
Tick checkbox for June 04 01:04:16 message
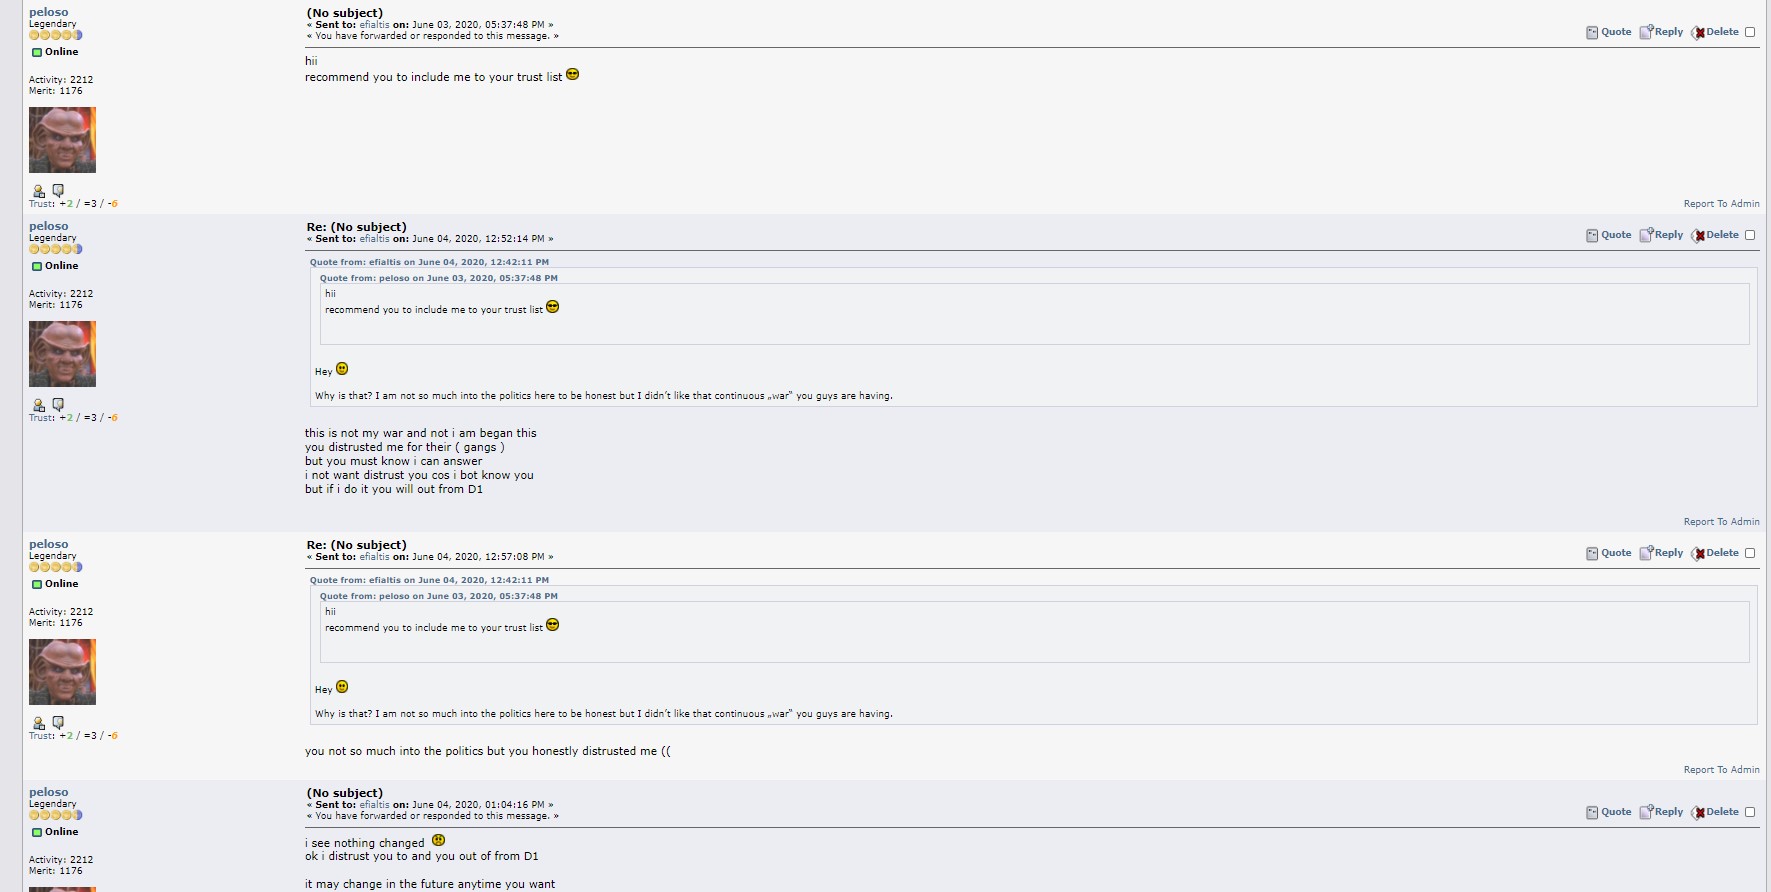coord(1750,812)
